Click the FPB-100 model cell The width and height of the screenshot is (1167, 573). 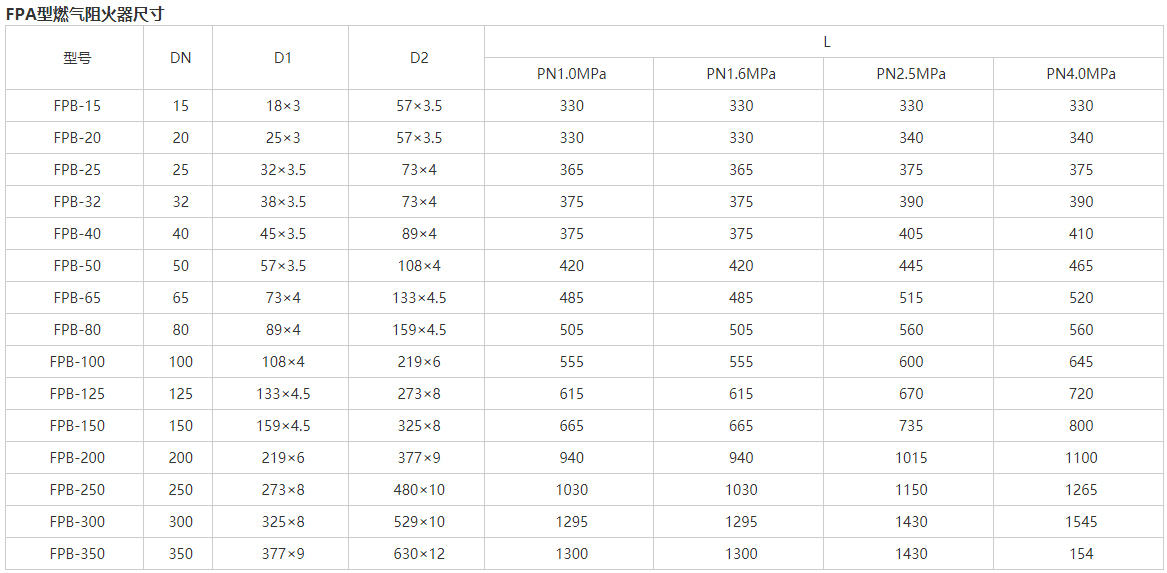pyautogui.click(x=77, y=362)
